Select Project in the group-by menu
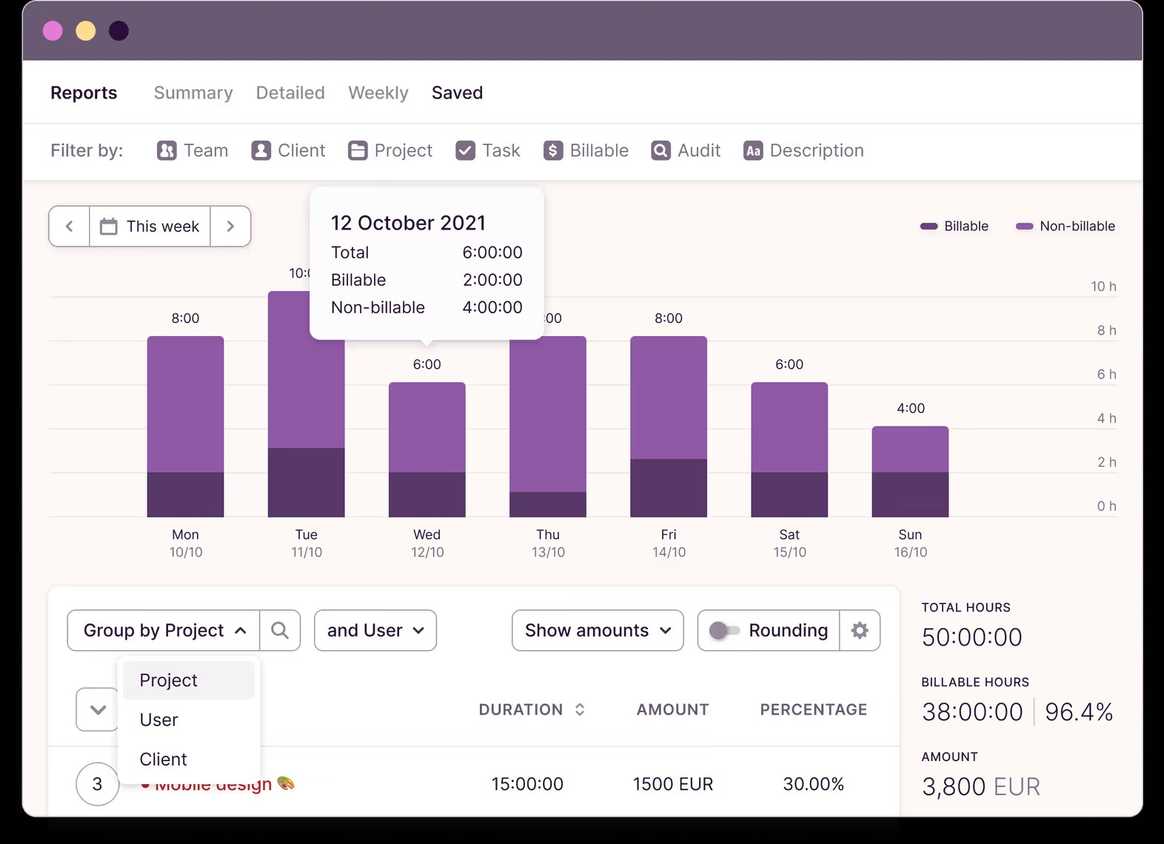The width and height of the screenshot is (1164, 844). 189,680
